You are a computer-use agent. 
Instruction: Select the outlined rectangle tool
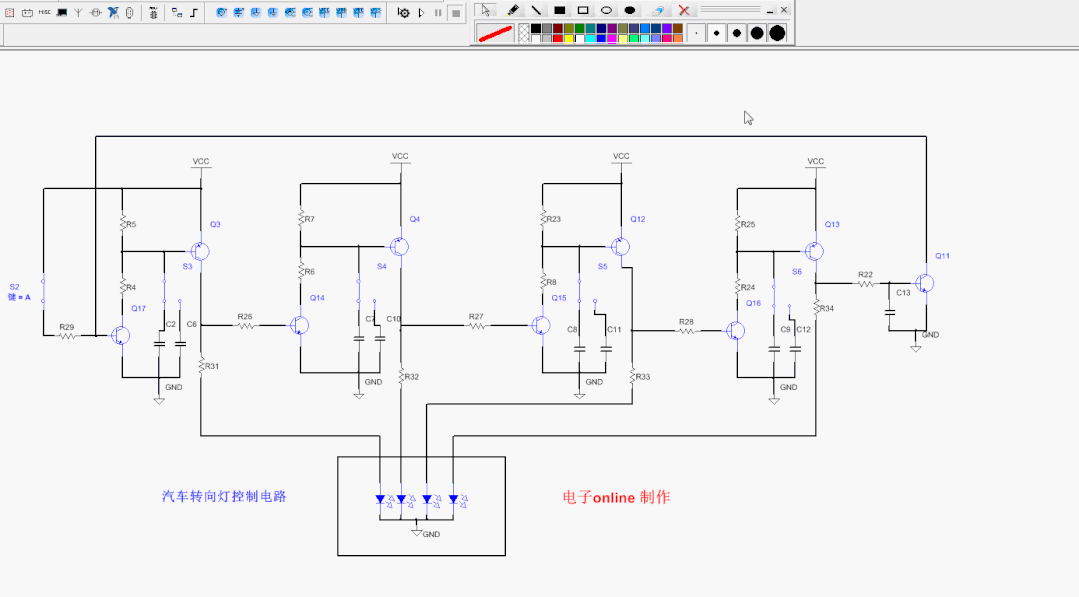pos(584,11)
